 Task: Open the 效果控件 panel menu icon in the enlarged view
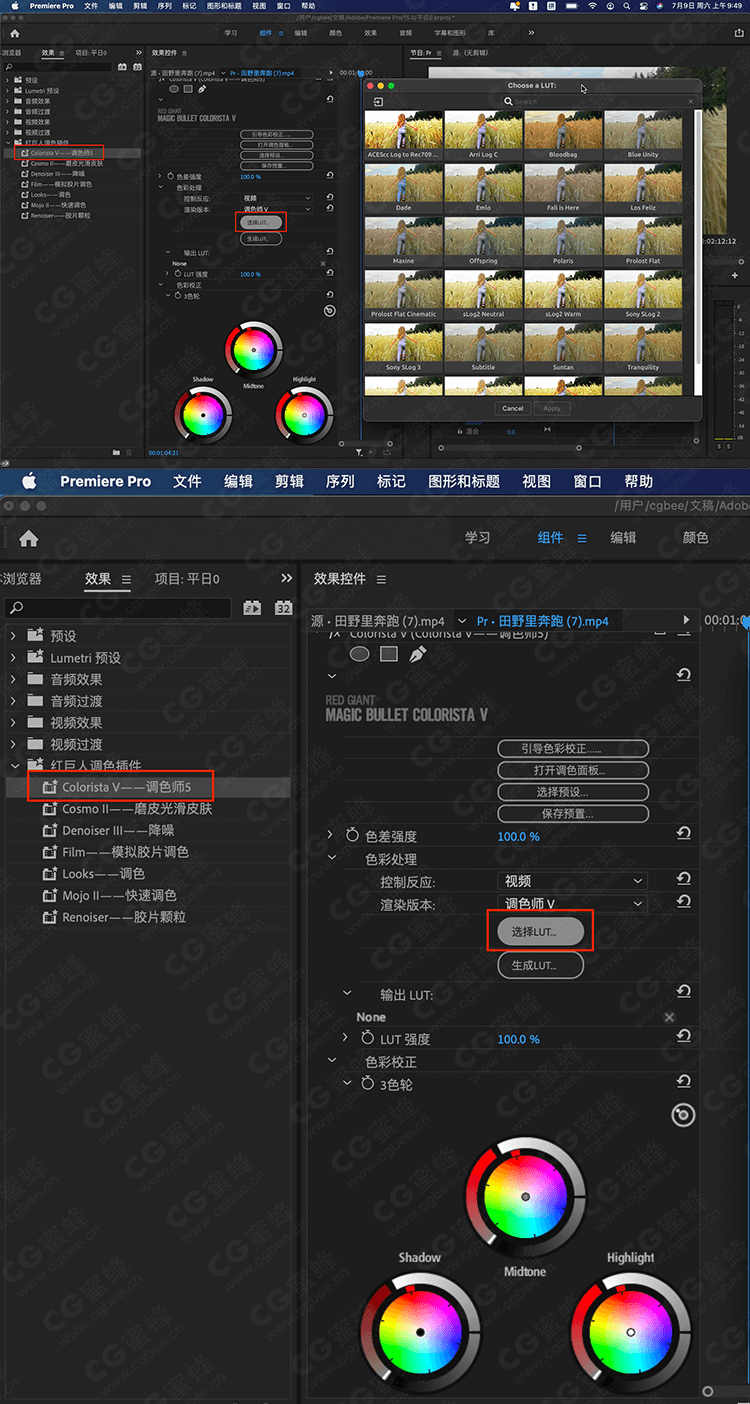pyautogui.click(x=381, y=579)
